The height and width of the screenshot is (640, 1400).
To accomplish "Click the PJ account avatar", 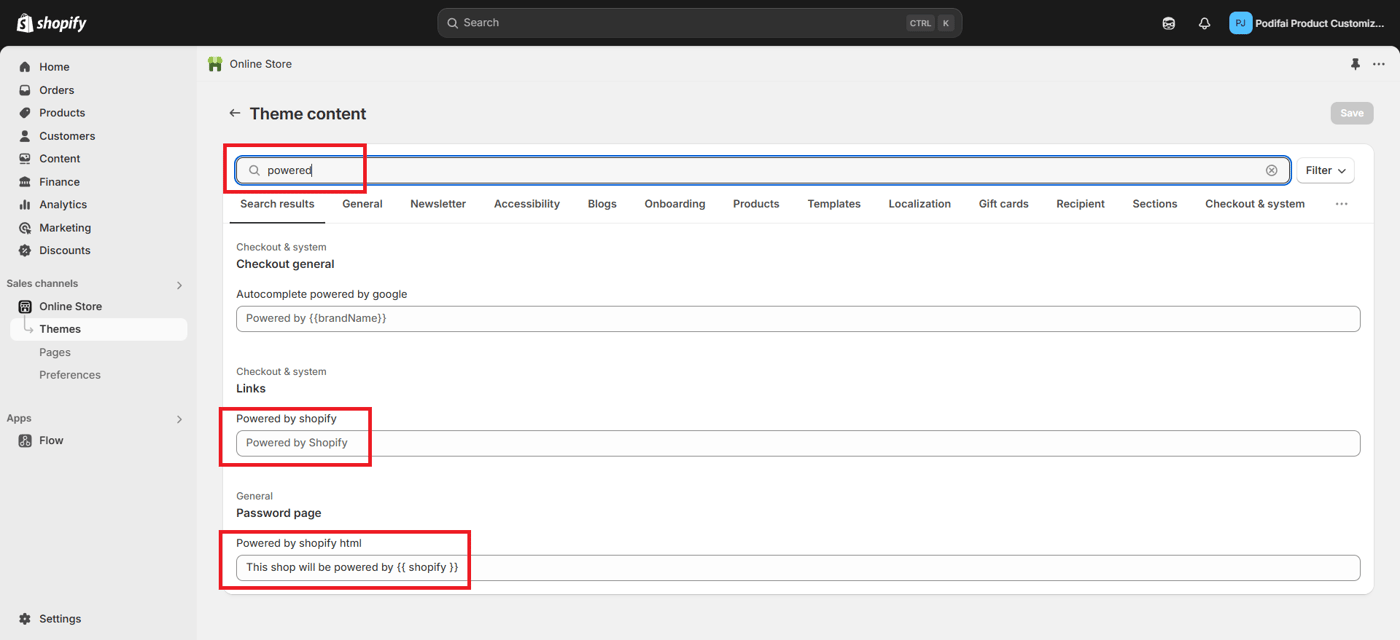I will point(1240,23).
